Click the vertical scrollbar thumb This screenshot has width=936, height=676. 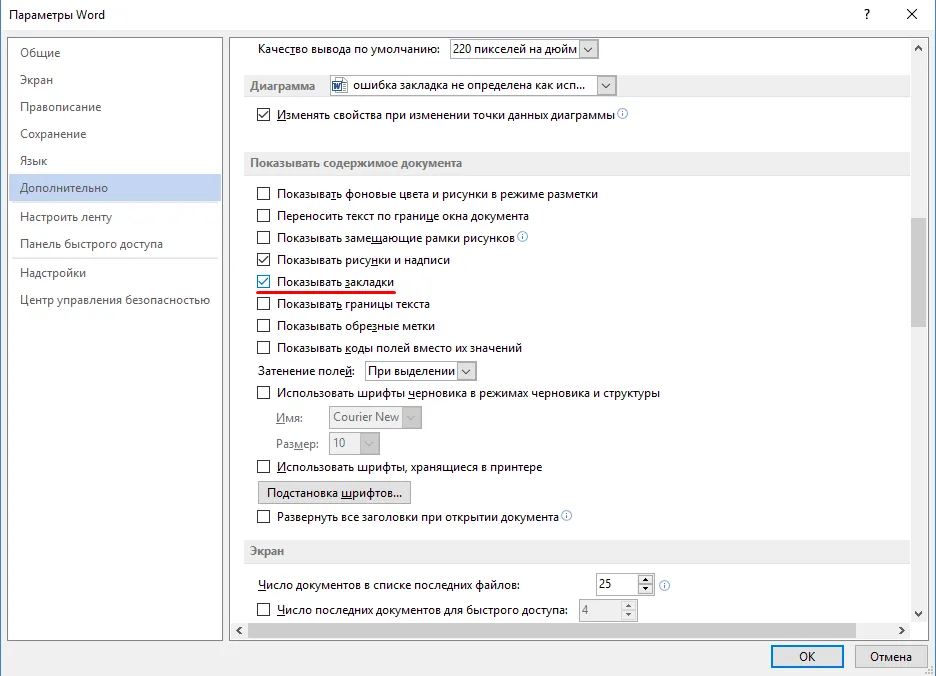pos(918,272)
